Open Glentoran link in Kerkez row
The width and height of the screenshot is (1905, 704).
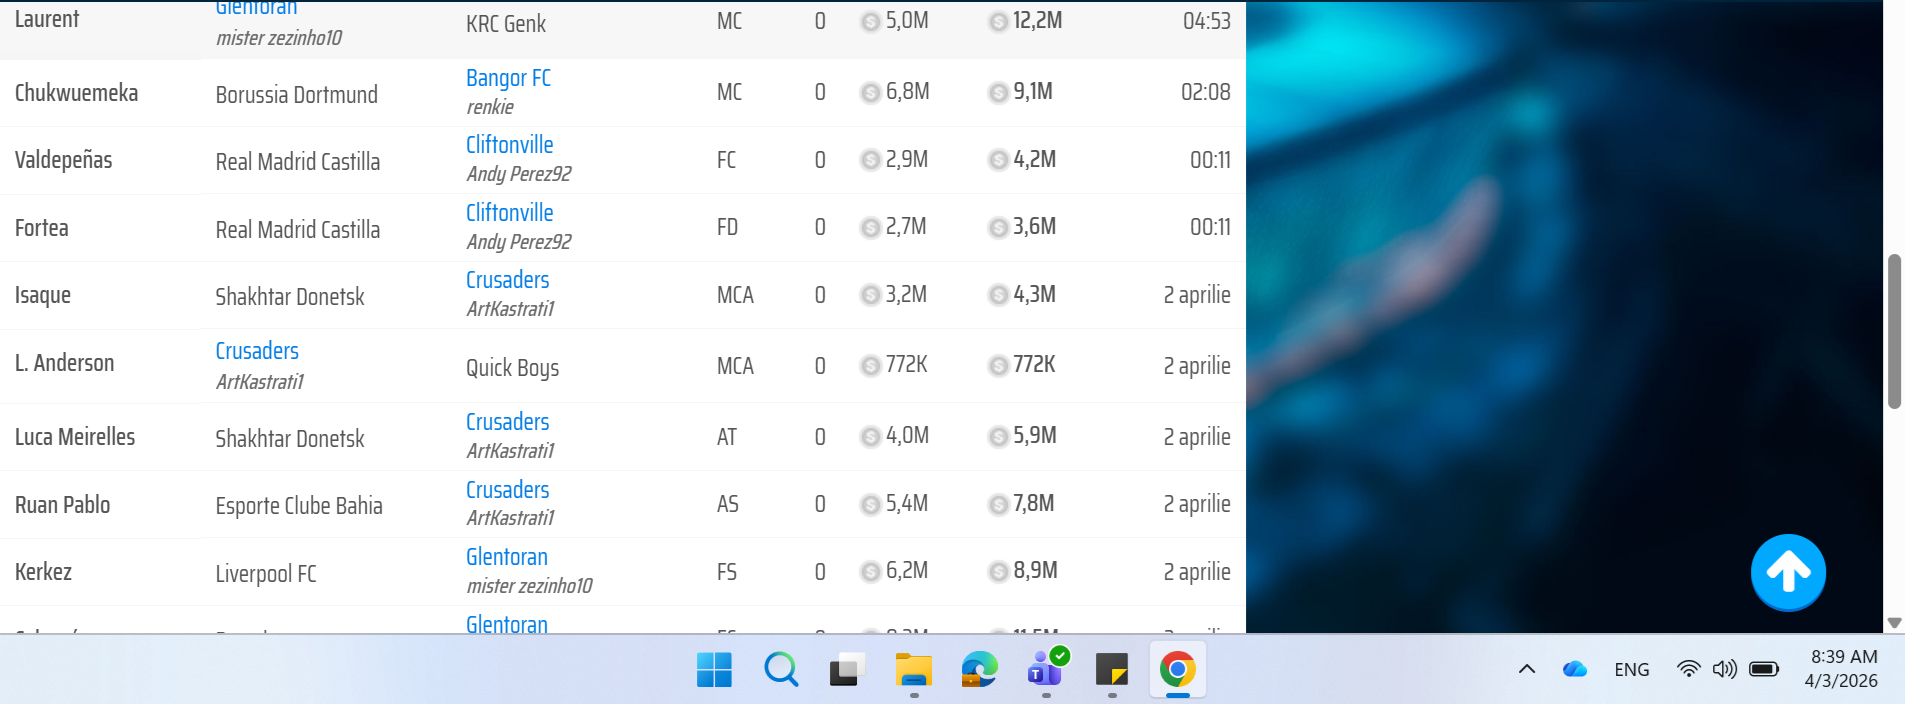pyautogui.click(x=506, y=557)
